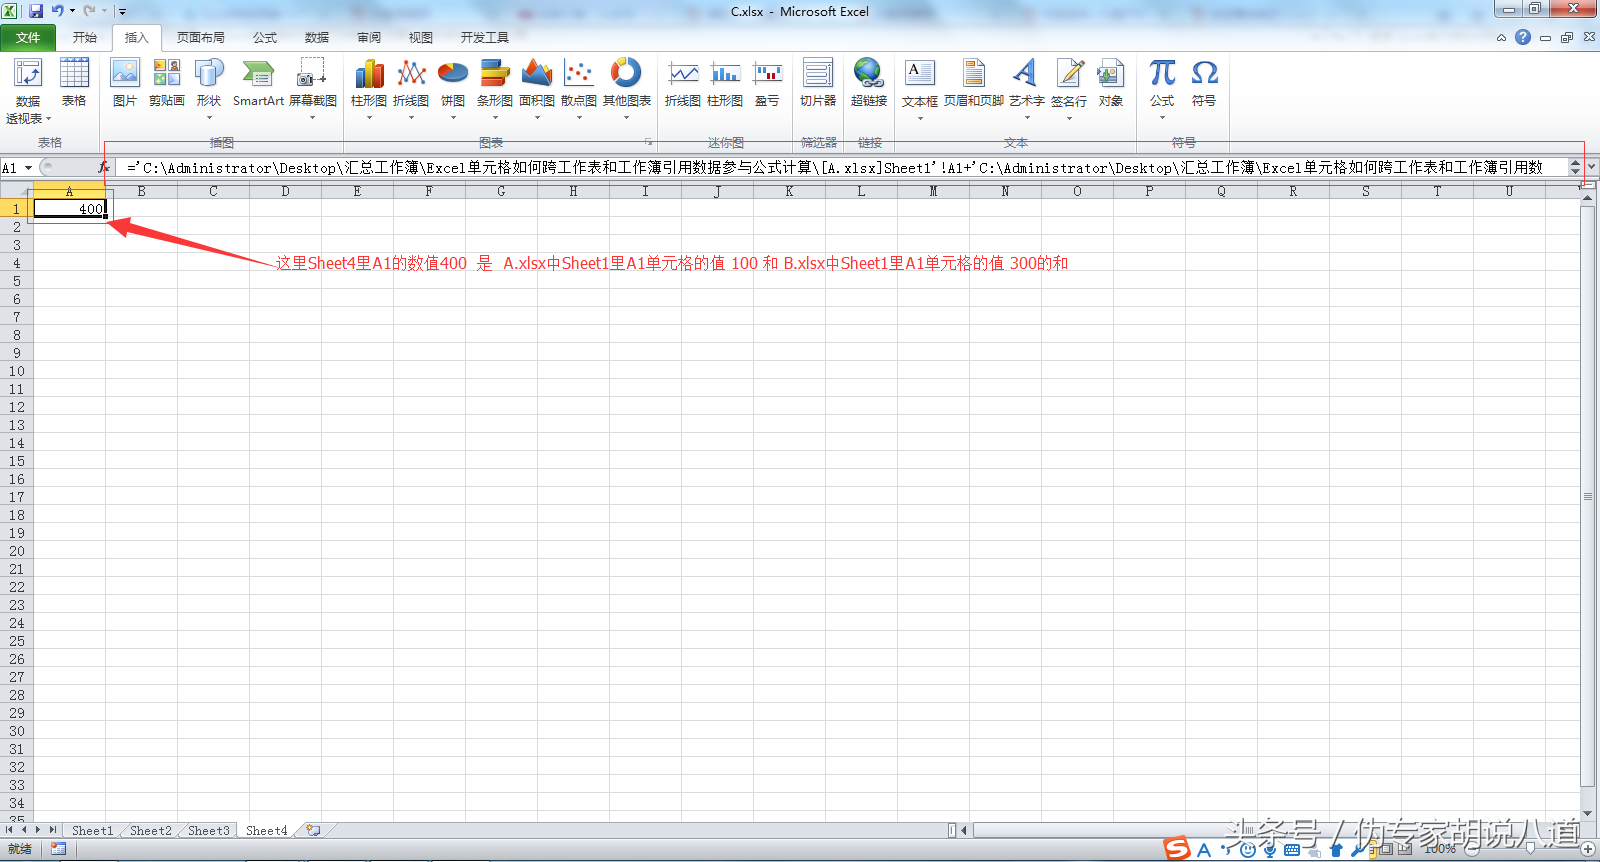
Task: Open Clip Art (剪贴画)
Action: click(x=167, y=83)
